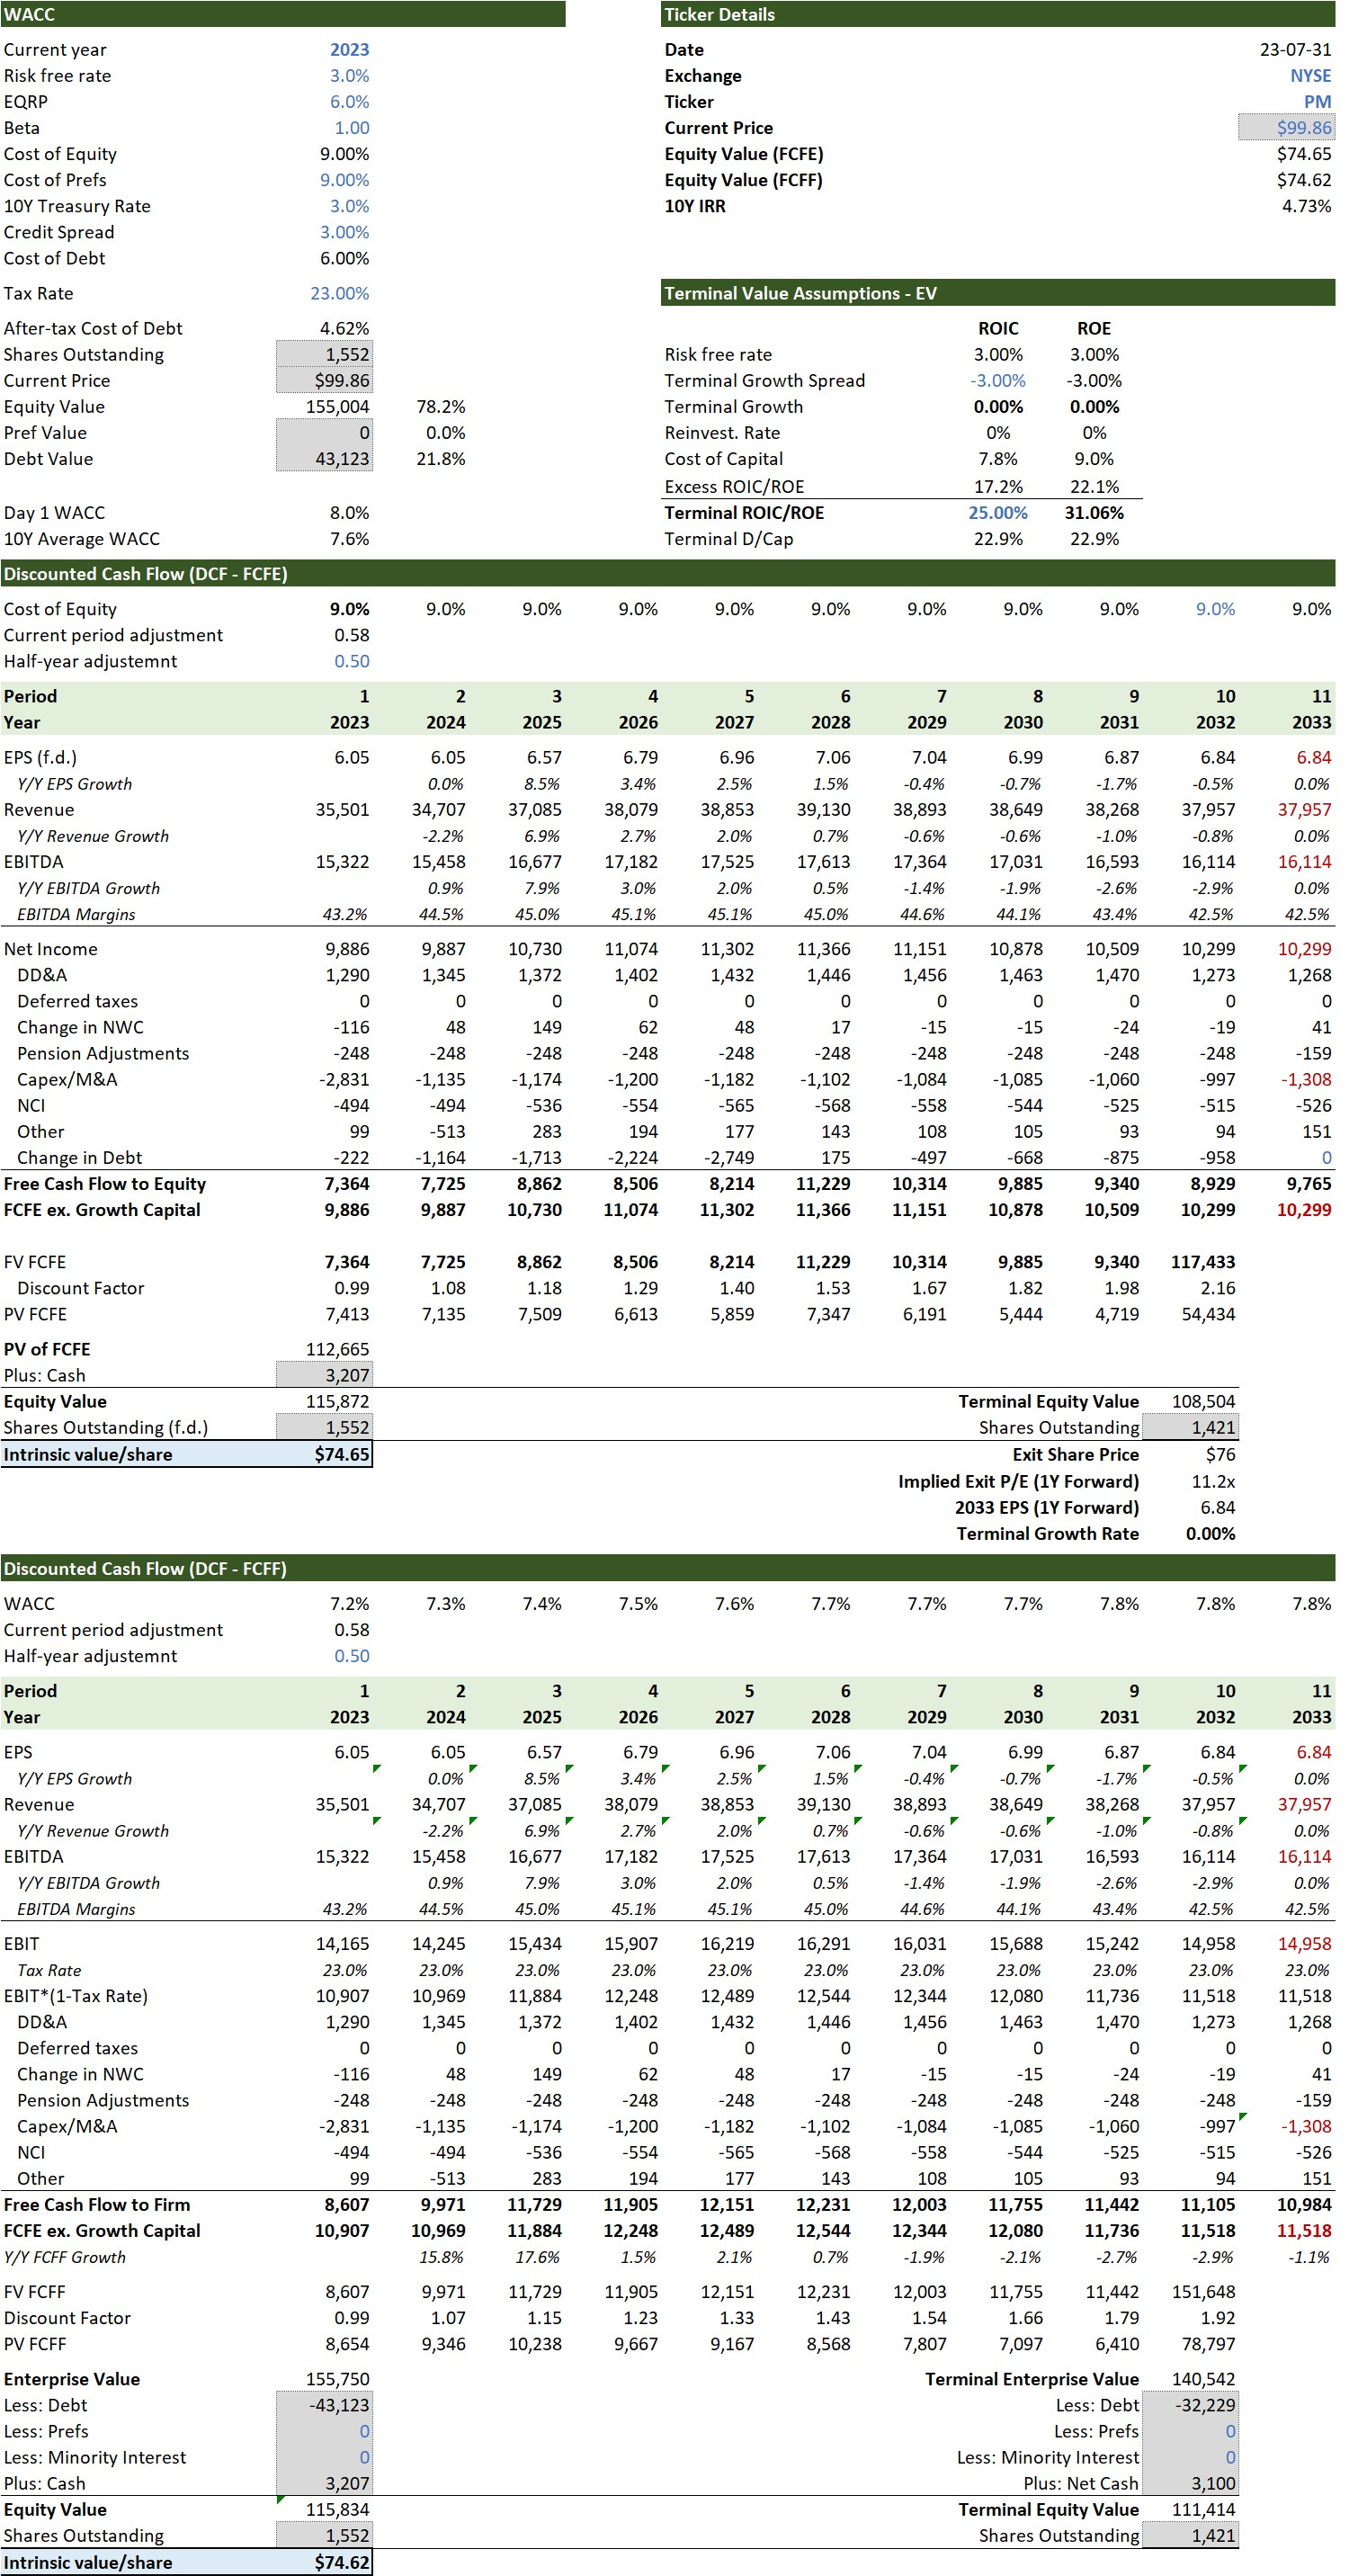The width and height of the screenshot is (1349, 2576).
Task: Click the Risk free rate 3.0% cell in WACC
Action: click(x=349, y=76)
